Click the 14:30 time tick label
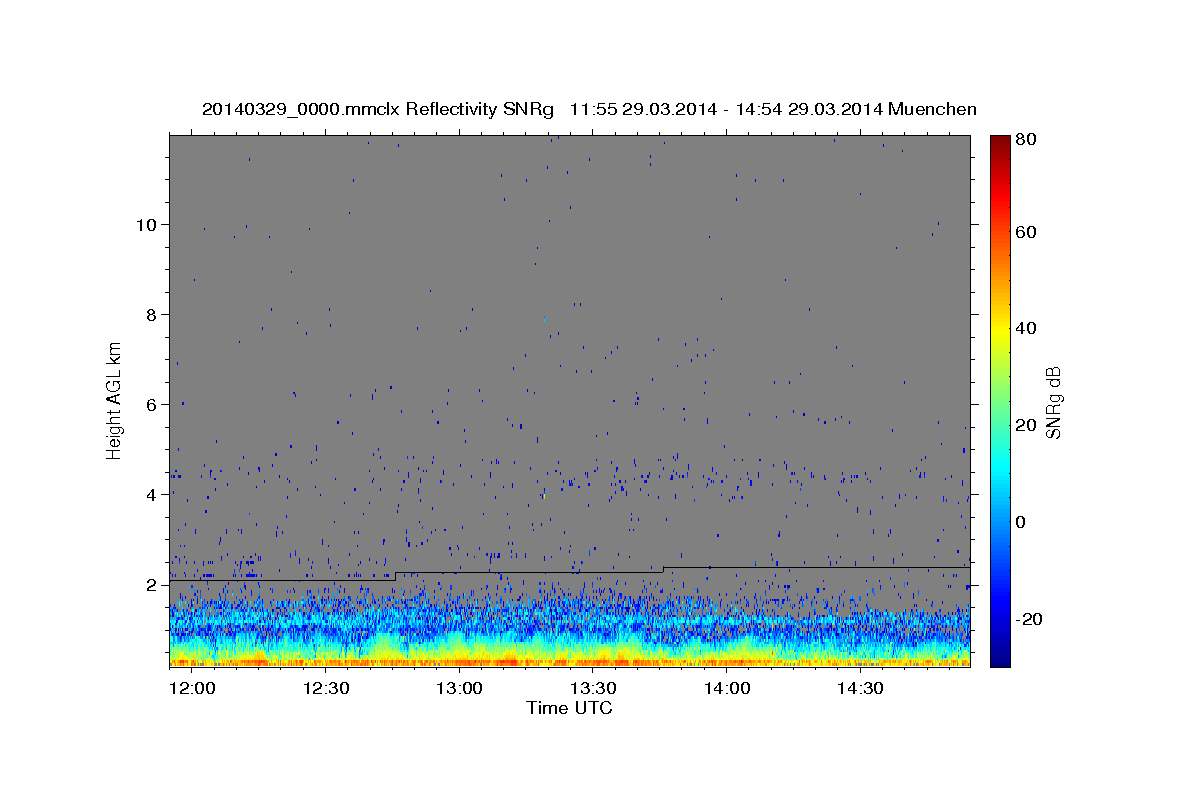The image size is (1200, 800). pyautogui.click(x=861, y=688)
